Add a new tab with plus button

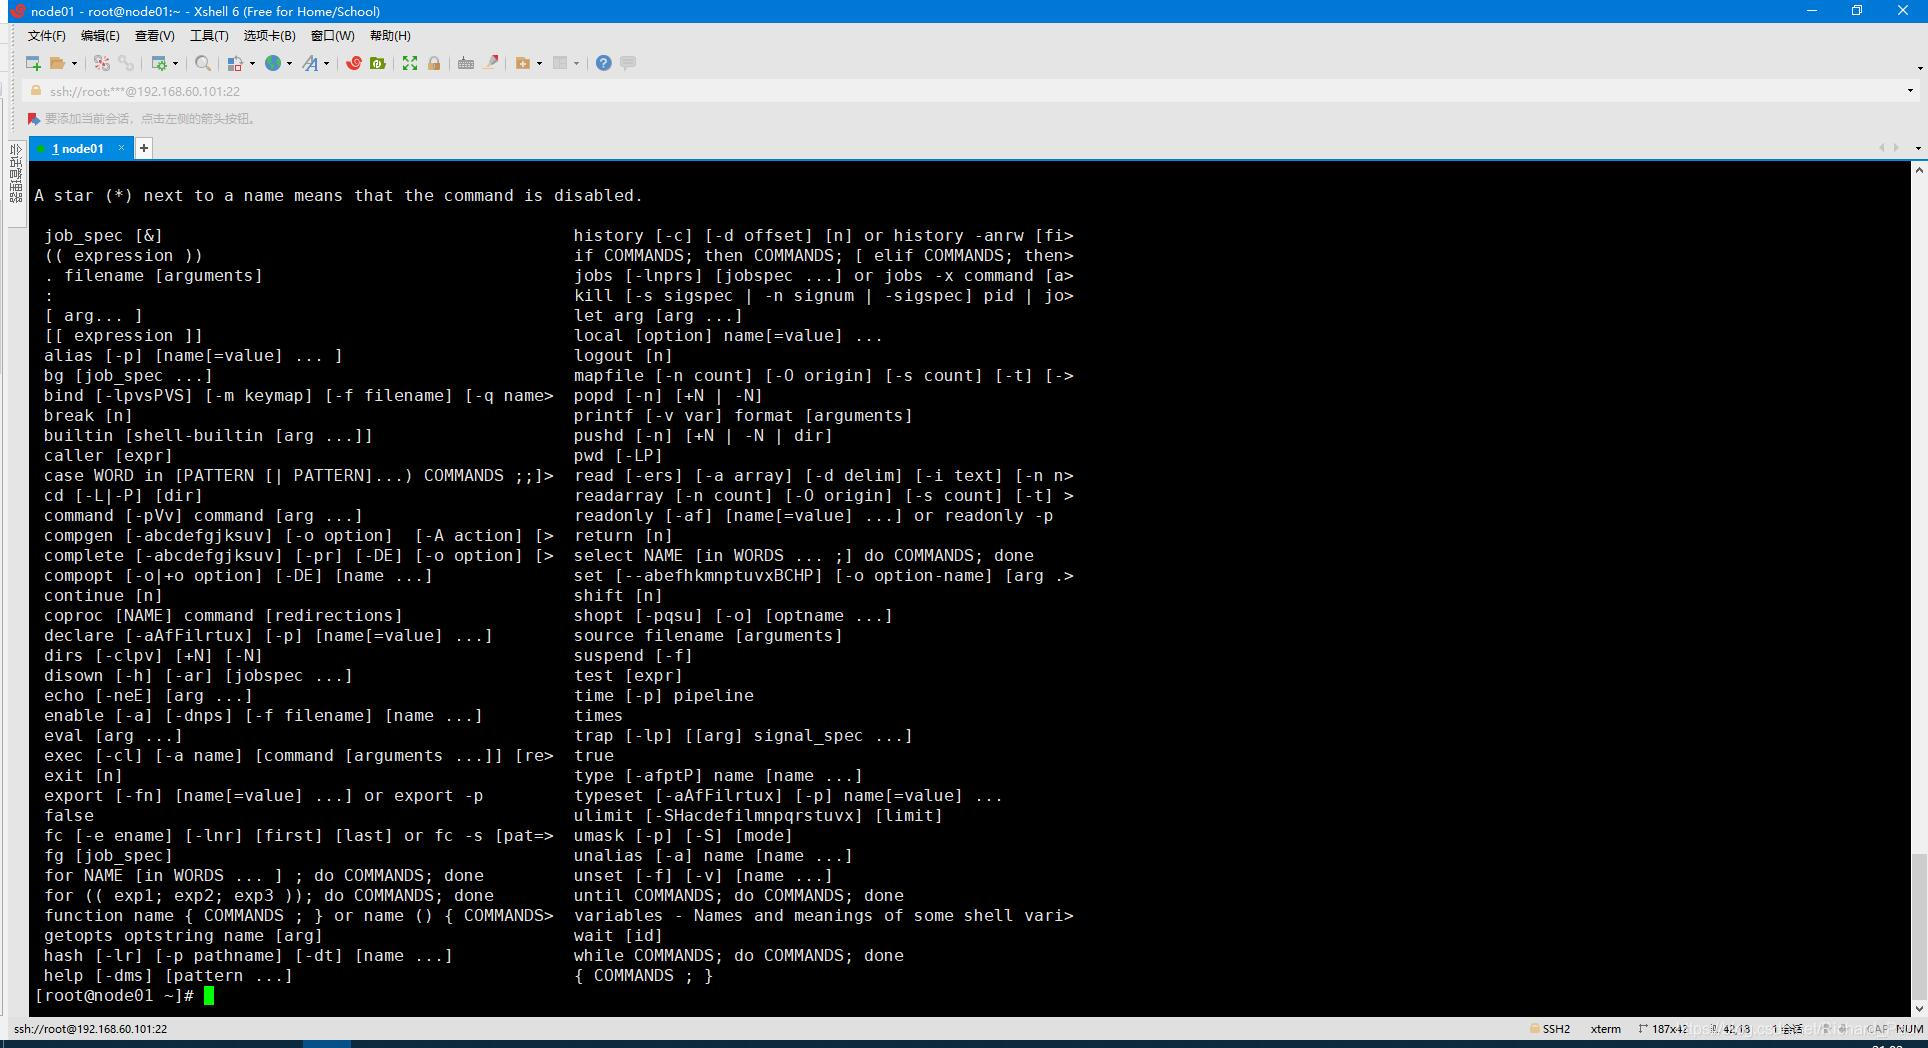[x=144, y=148]
